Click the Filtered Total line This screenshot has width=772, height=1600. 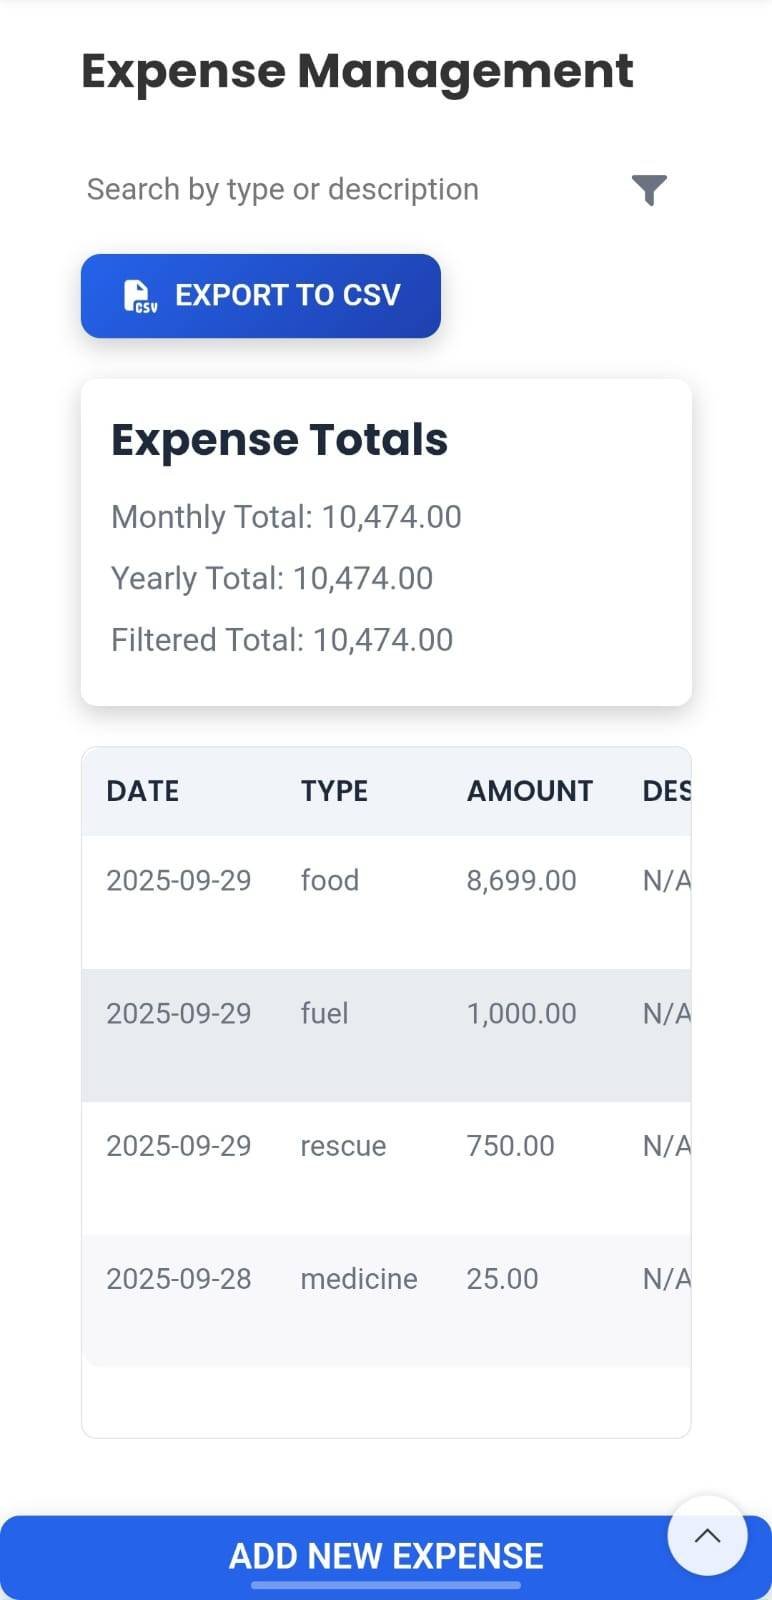click(281, 640)
